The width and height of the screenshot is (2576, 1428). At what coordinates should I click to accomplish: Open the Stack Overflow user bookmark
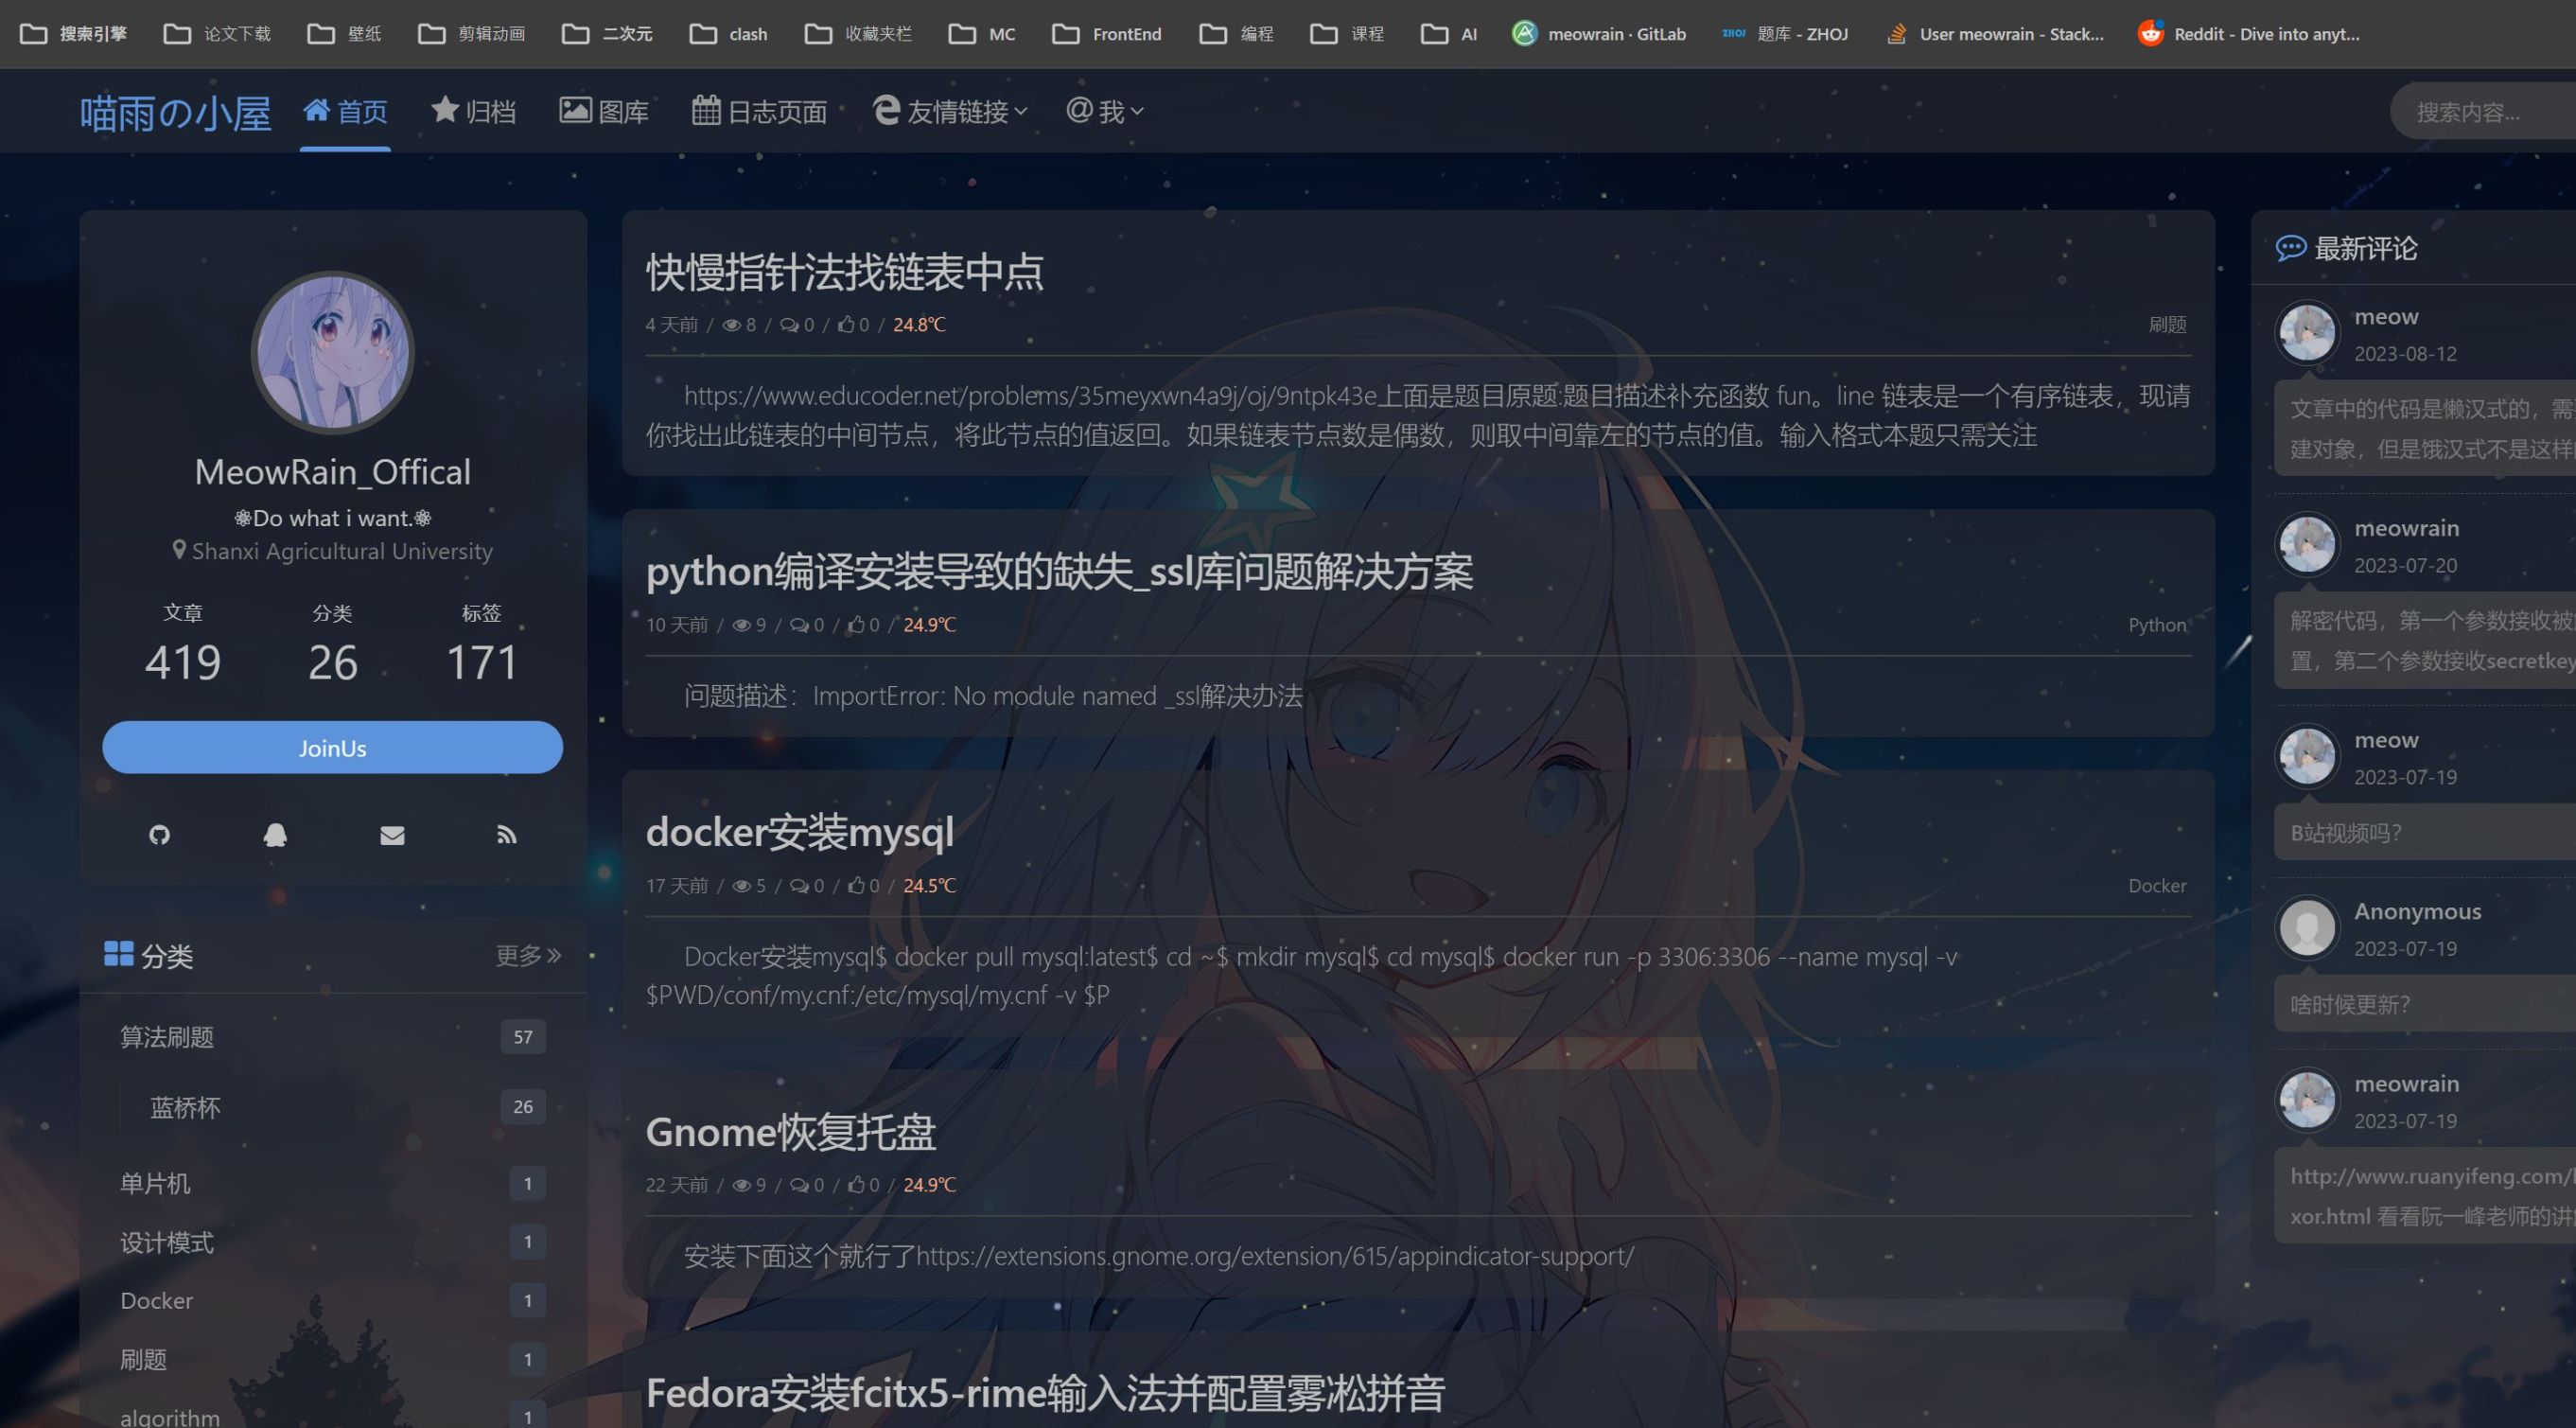tap(1995, 34)
